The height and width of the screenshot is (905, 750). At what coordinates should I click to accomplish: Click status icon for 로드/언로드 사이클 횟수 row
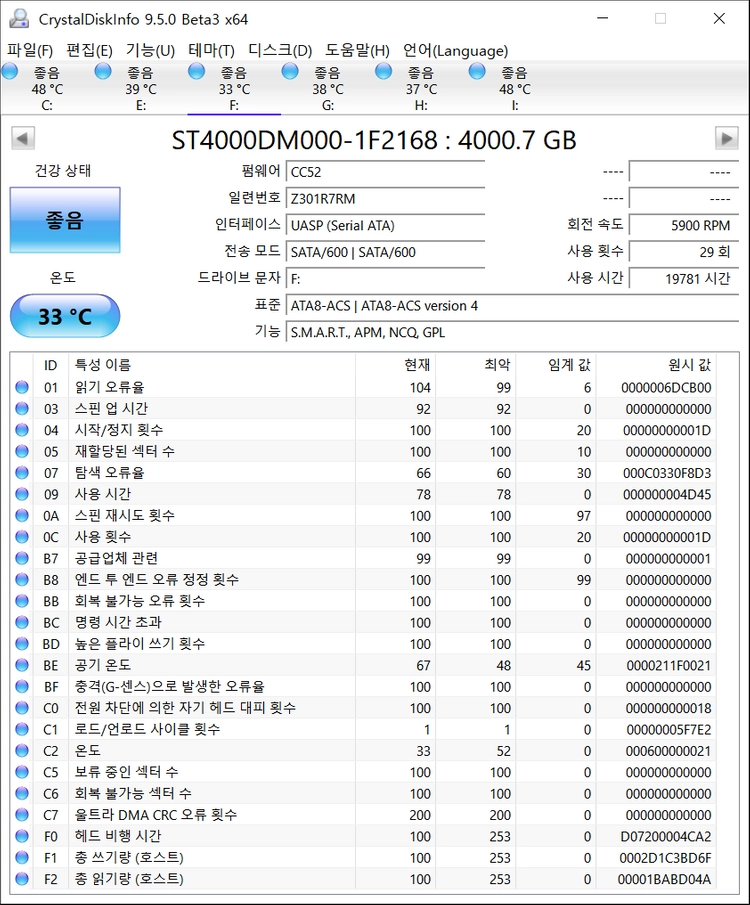tap(22, 729)
